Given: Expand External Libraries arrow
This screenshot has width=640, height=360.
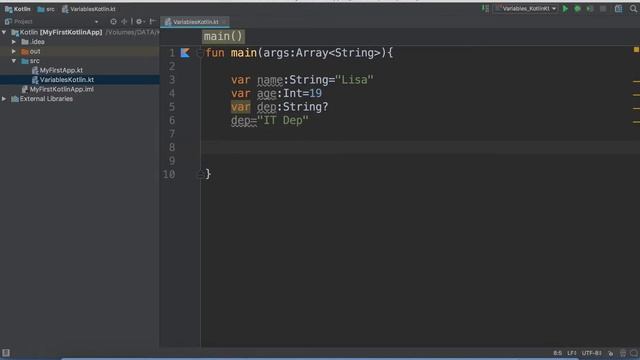Looking at the screenshot, I should pos(4,99).
